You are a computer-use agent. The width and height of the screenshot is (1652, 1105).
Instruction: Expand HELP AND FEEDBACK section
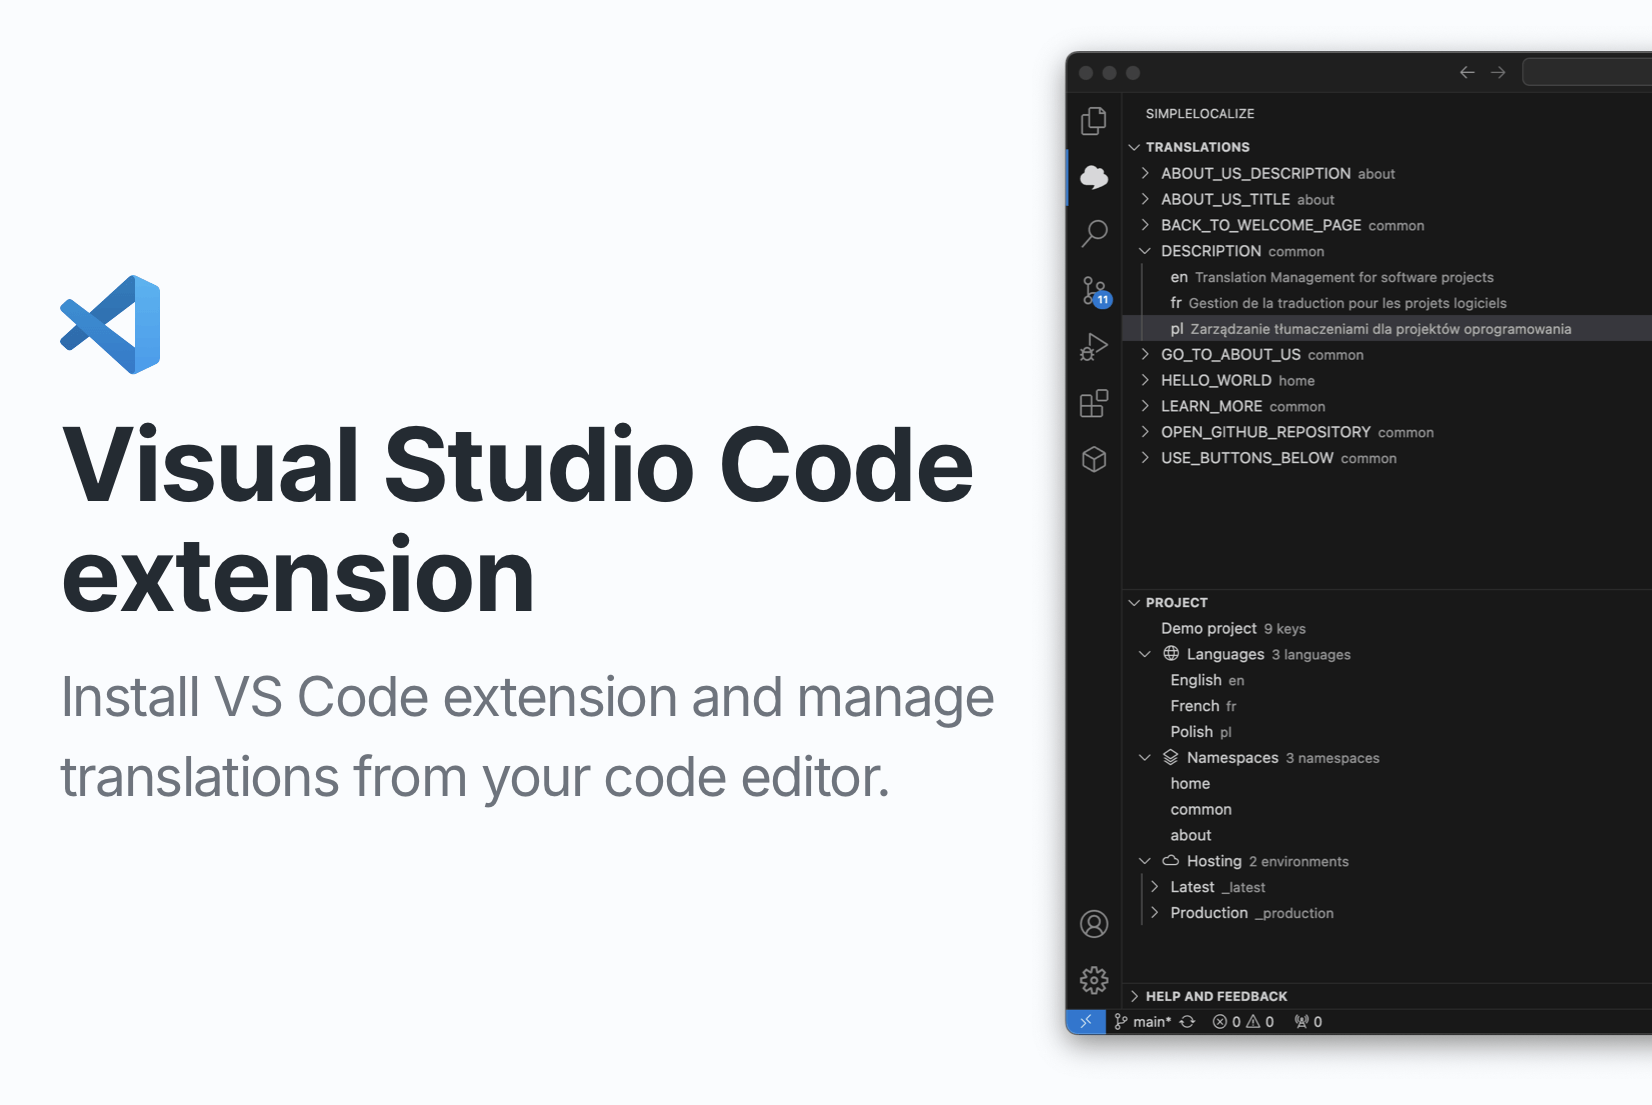point(1135,996)
